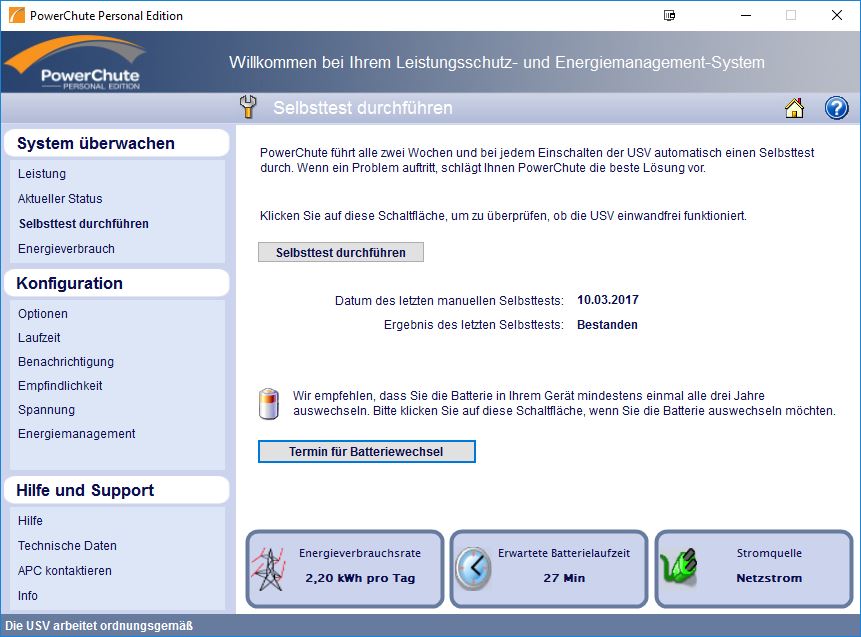Click label Datum des letzten manuellen Selbsttests

[x=449, y=301]
